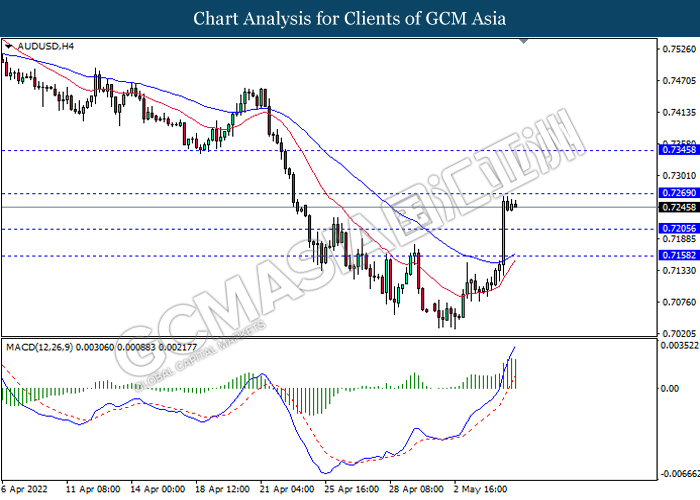Click the 0.70205 price scale value

(679, 333)
